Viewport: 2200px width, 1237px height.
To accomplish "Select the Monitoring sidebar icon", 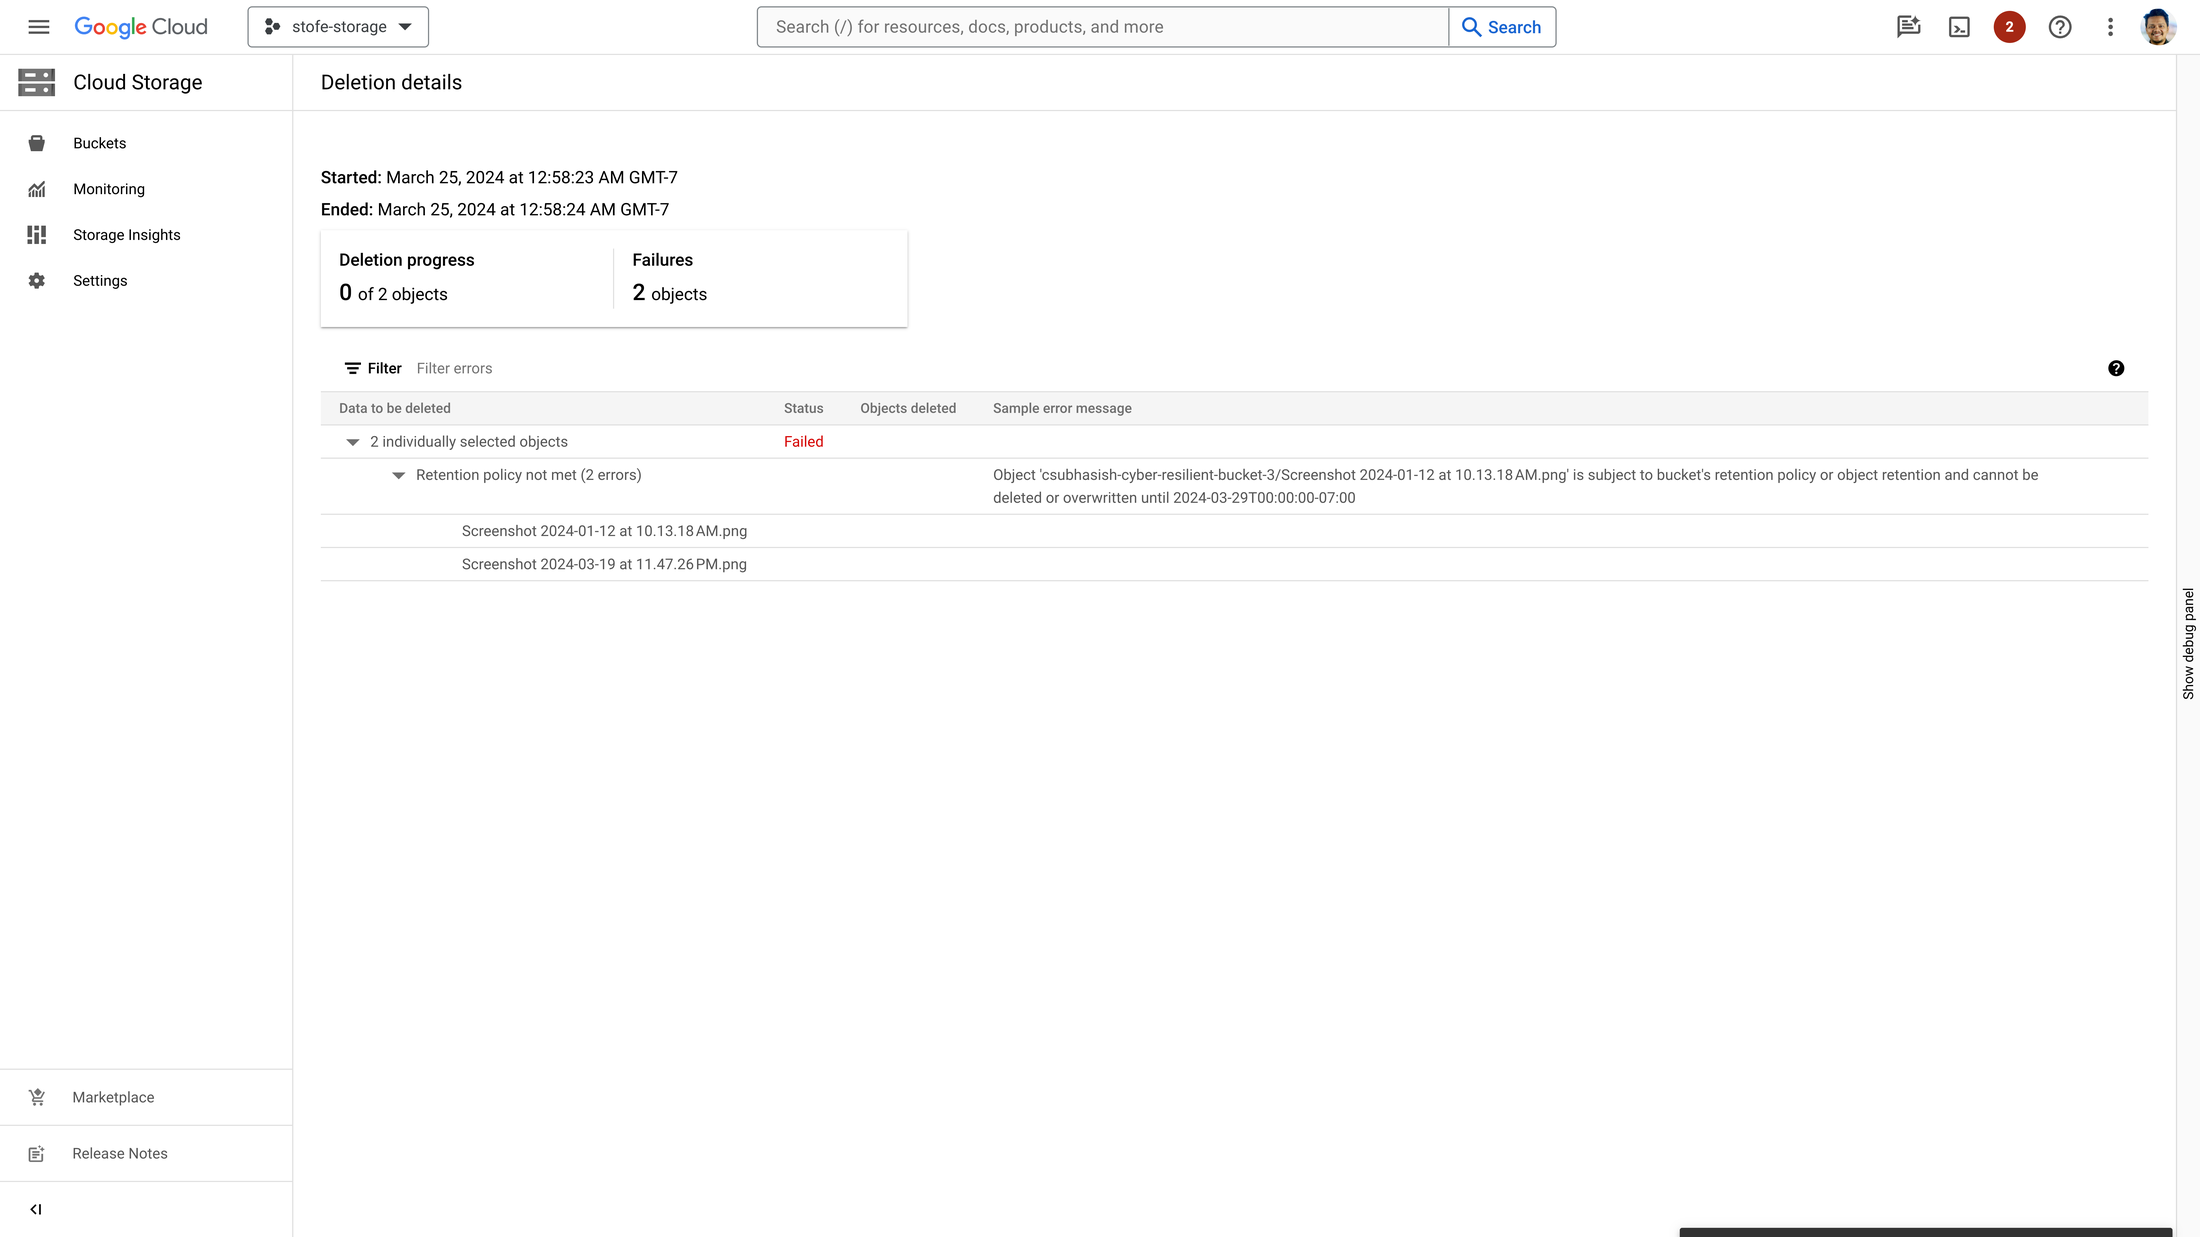I will [36, 187].
